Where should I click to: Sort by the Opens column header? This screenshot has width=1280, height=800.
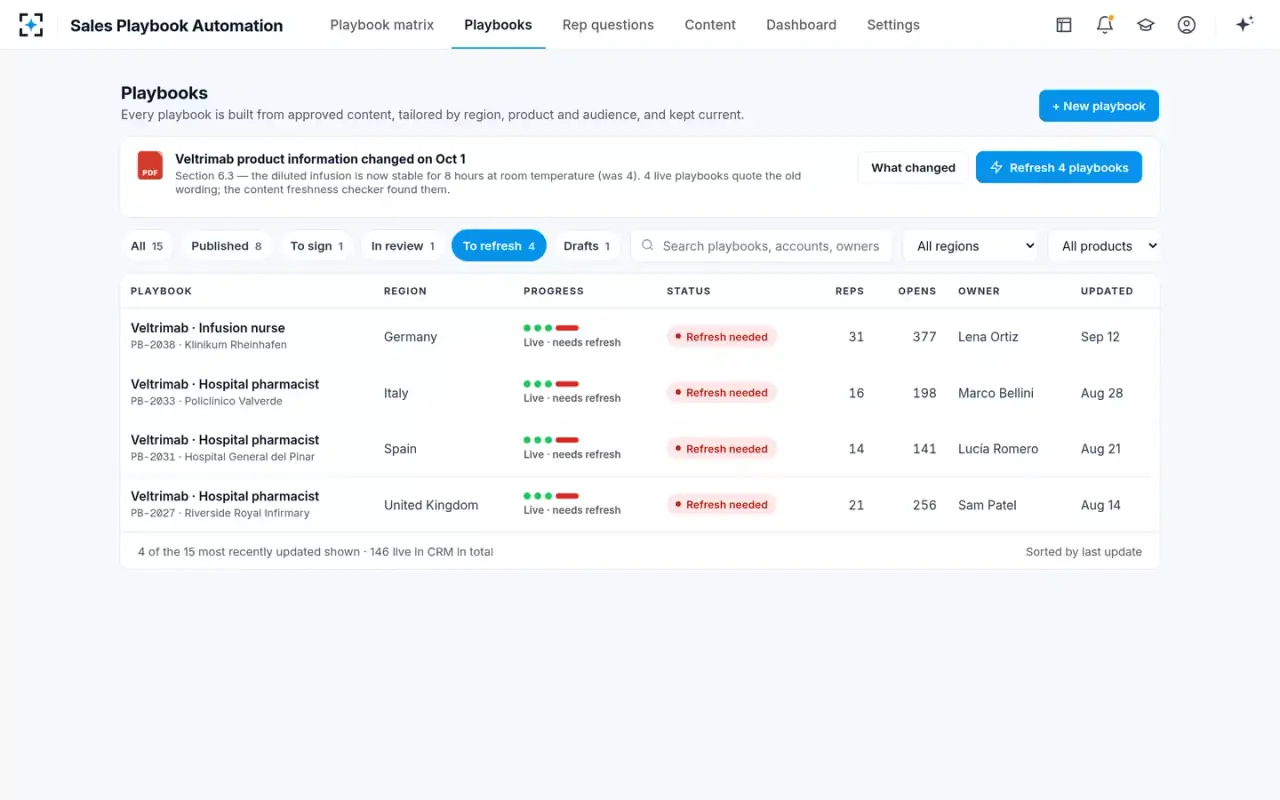[917, 291]
